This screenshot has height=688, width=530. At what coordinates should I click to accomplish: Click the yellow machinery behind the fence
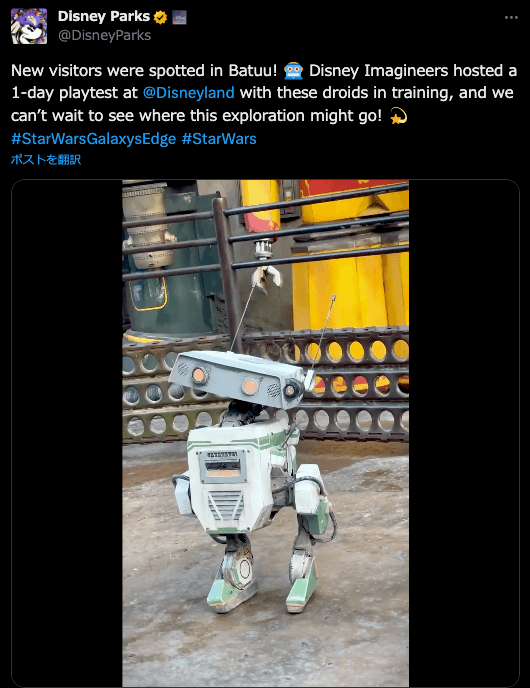(x=351, y=272)
